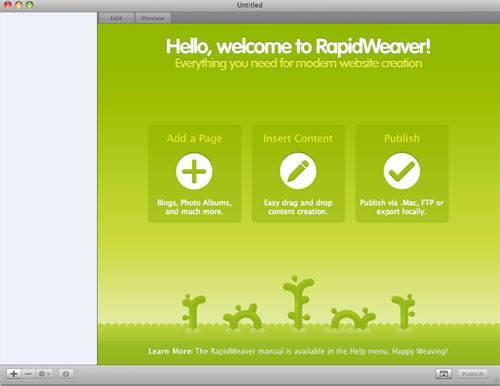
Task: Click the Add a Page plus circle icon
Action: tap(194, 171)
